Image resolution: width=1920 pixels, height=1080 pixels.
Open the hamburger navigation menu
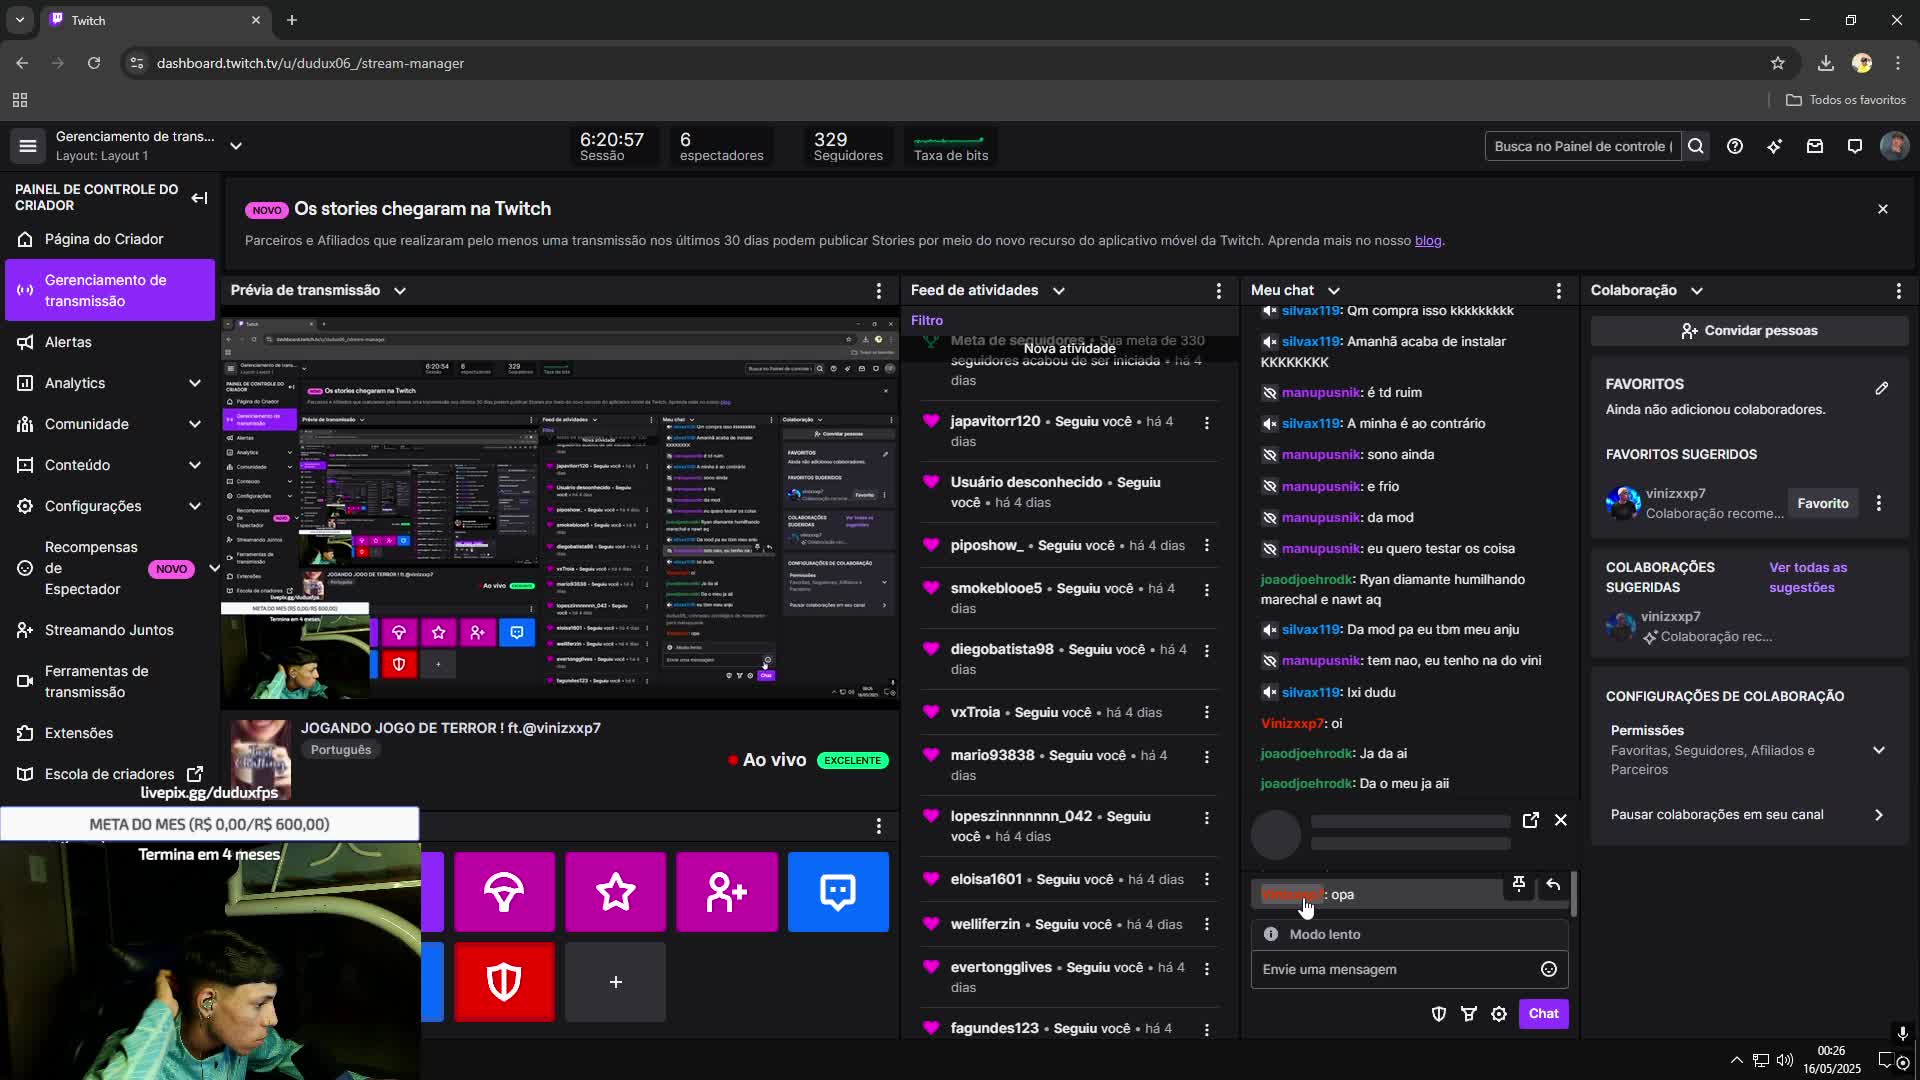(x=28, y=146)
